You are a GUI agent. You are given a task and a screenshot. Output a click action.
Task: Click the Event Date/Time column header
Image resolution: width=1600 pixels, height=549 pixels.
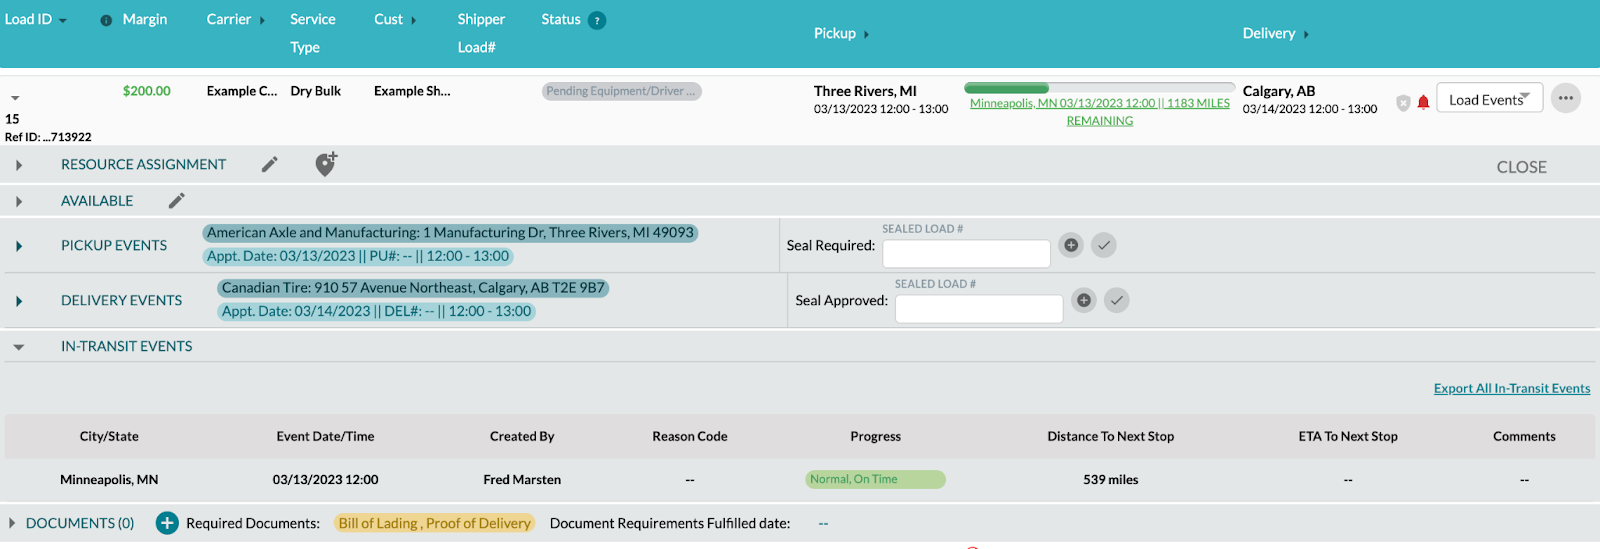click(x=325, y=436)
